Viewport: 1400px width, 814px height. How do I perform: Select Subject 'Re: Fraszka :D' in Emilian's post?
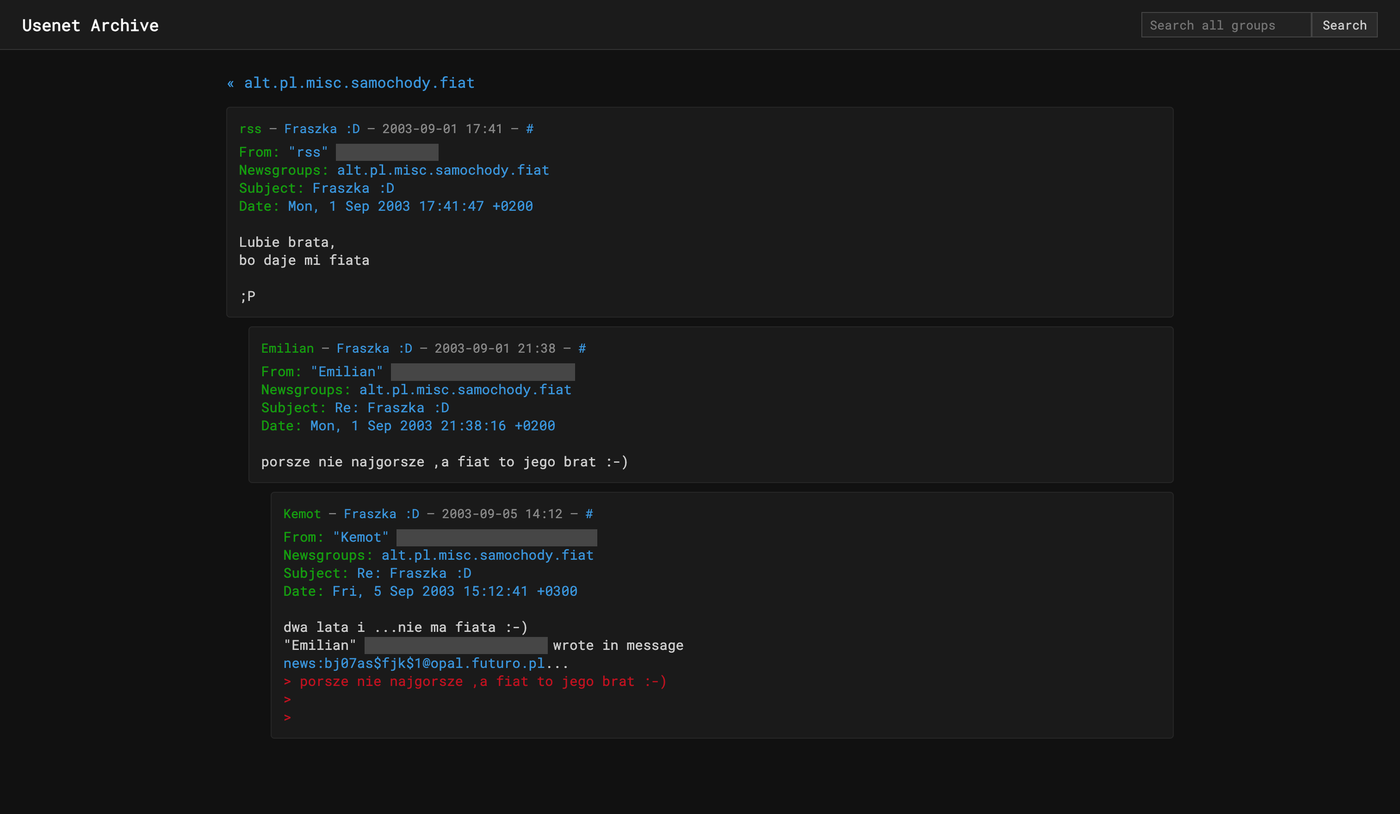392,408
